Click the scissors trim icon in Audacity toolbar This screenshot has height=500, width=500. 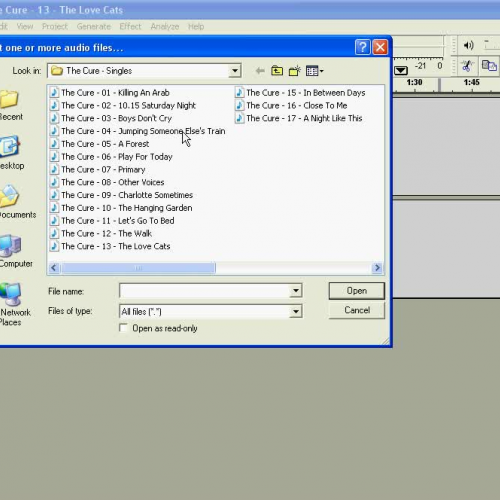[x=467, y=66]
